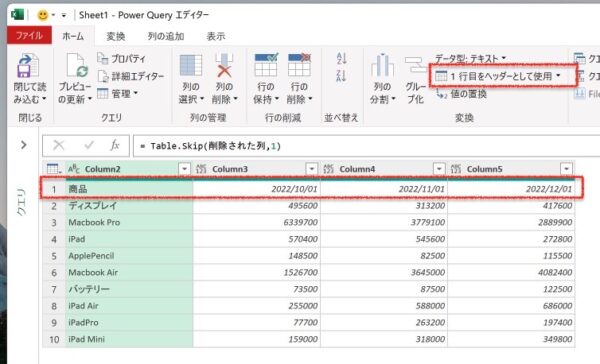Expand the data type (データ型: テキスト) dropdown
This screenshot has height=364, width=600.
471,59
